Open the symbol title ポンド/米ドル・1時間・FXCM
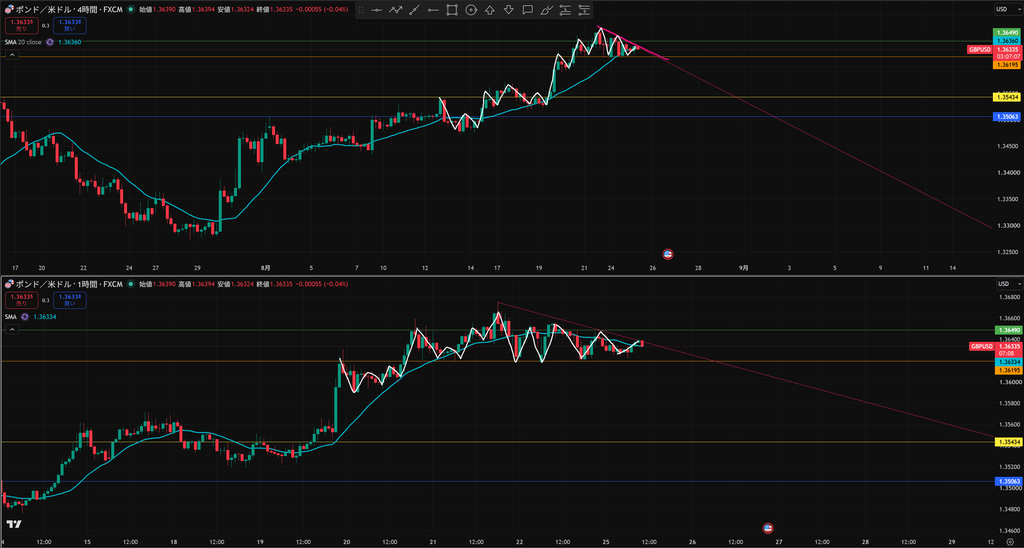 69,284
